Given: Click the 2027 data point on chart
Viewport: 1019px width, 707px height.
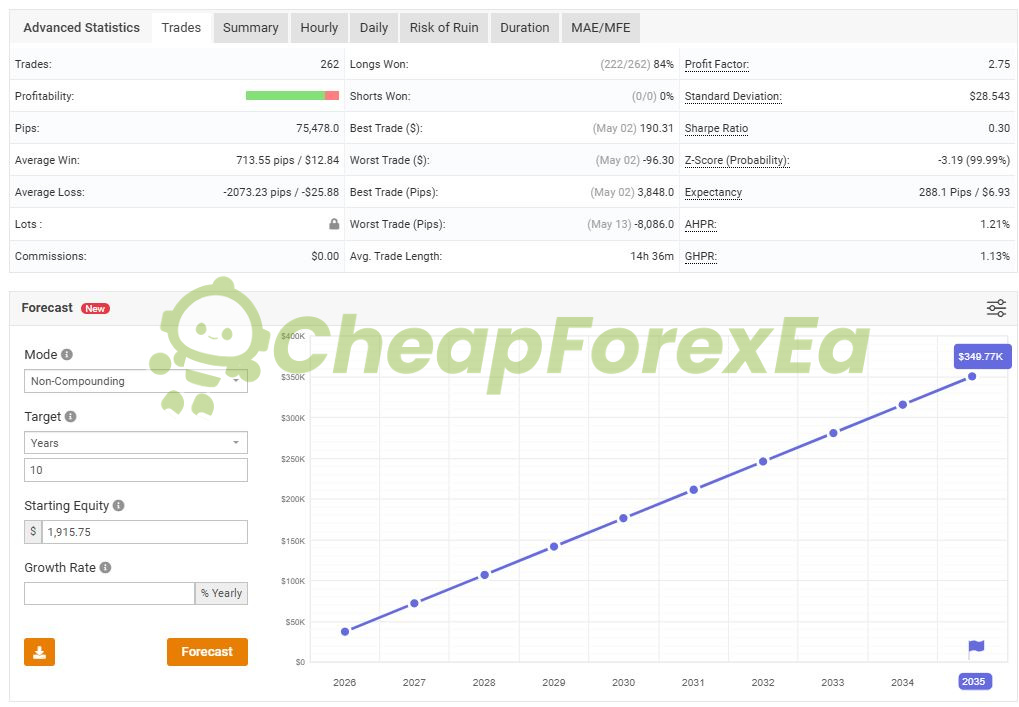Looking at the screenshot, I should pos(415,604).
